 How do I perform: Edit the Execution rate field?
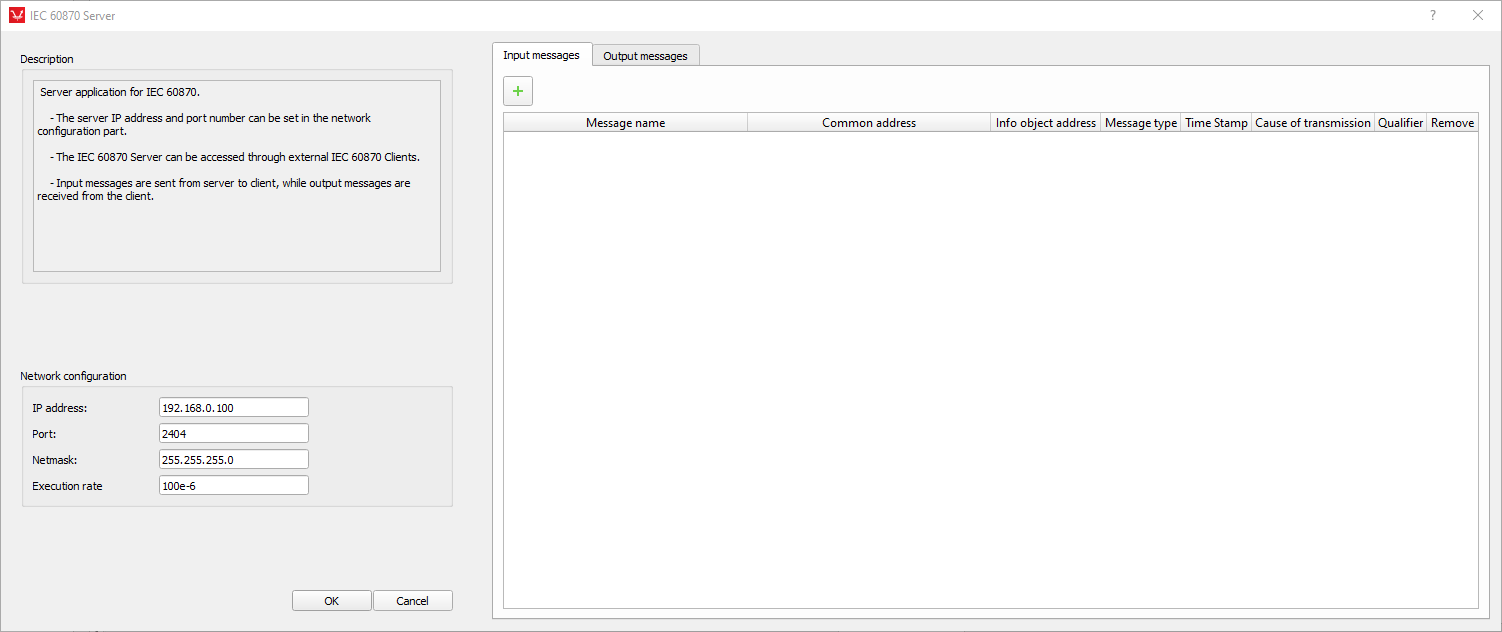(233, 485)
